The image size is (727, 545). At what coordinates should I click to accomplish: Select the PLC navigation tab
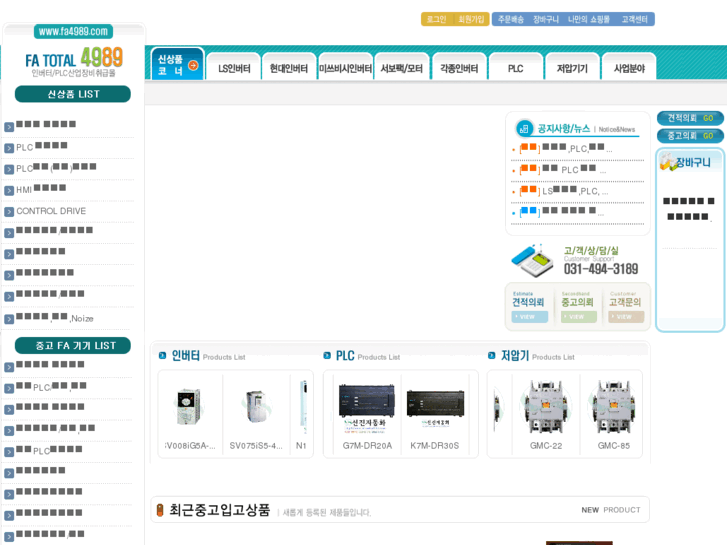[516, 68]
